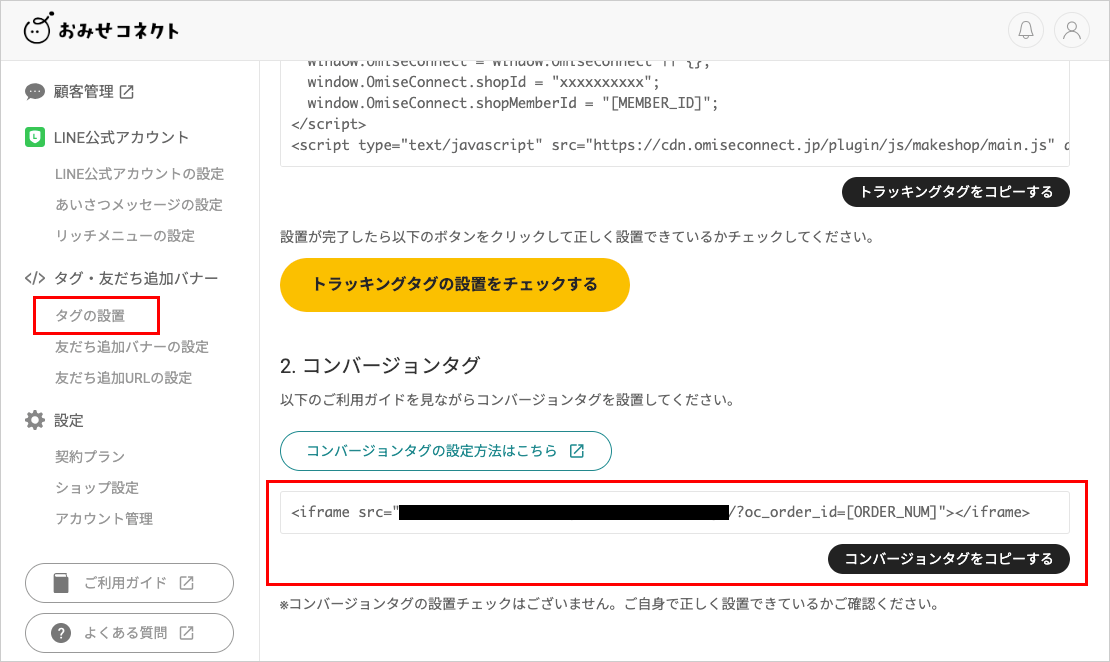This screenshot has height=662, width=1110.
Task: Click the green LINE公式アカウント icon
Action: [x=35, y=137]
